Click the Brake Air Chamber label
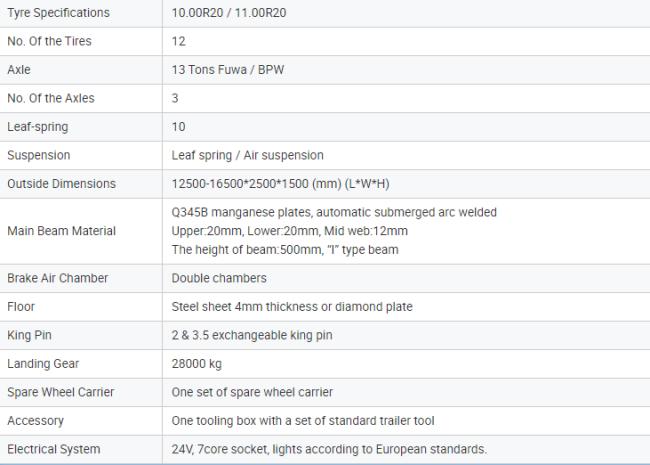The width and height of the screenshot is (650, 465). pyautogui.click(x=58, y=278)
